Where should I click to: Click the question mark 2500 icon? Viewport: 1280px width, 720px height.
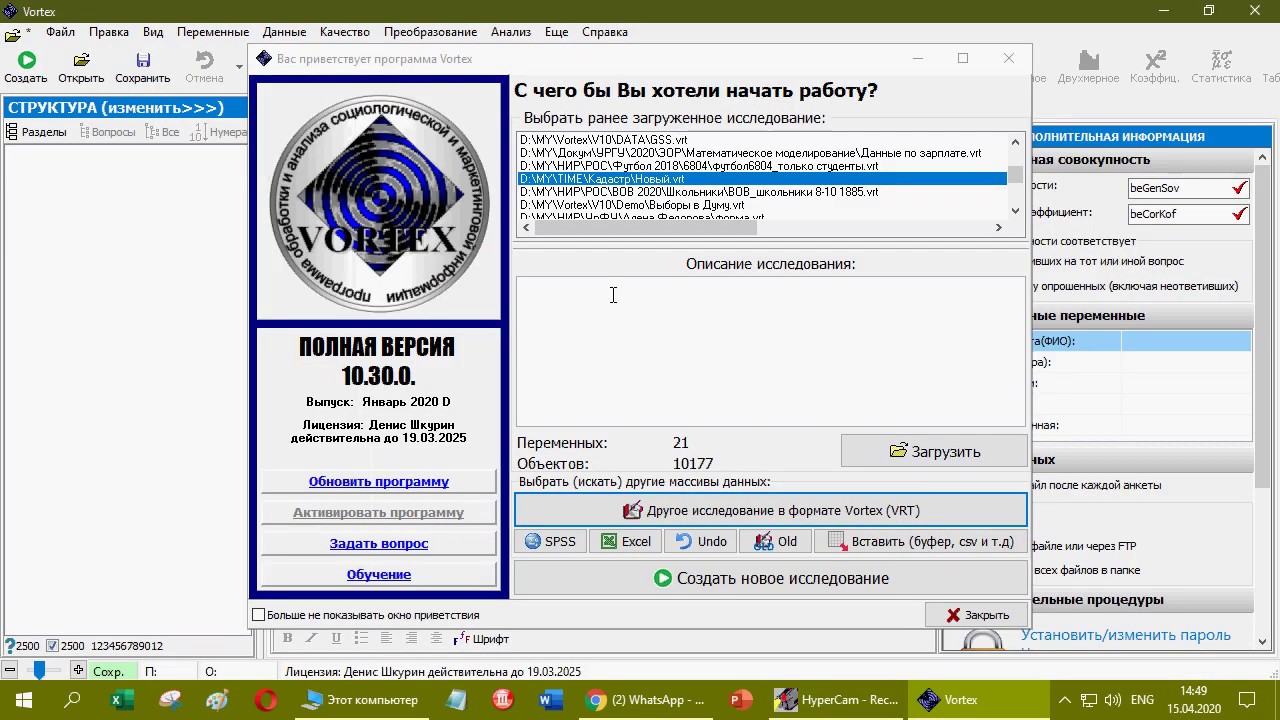click(x=10, y=646)
